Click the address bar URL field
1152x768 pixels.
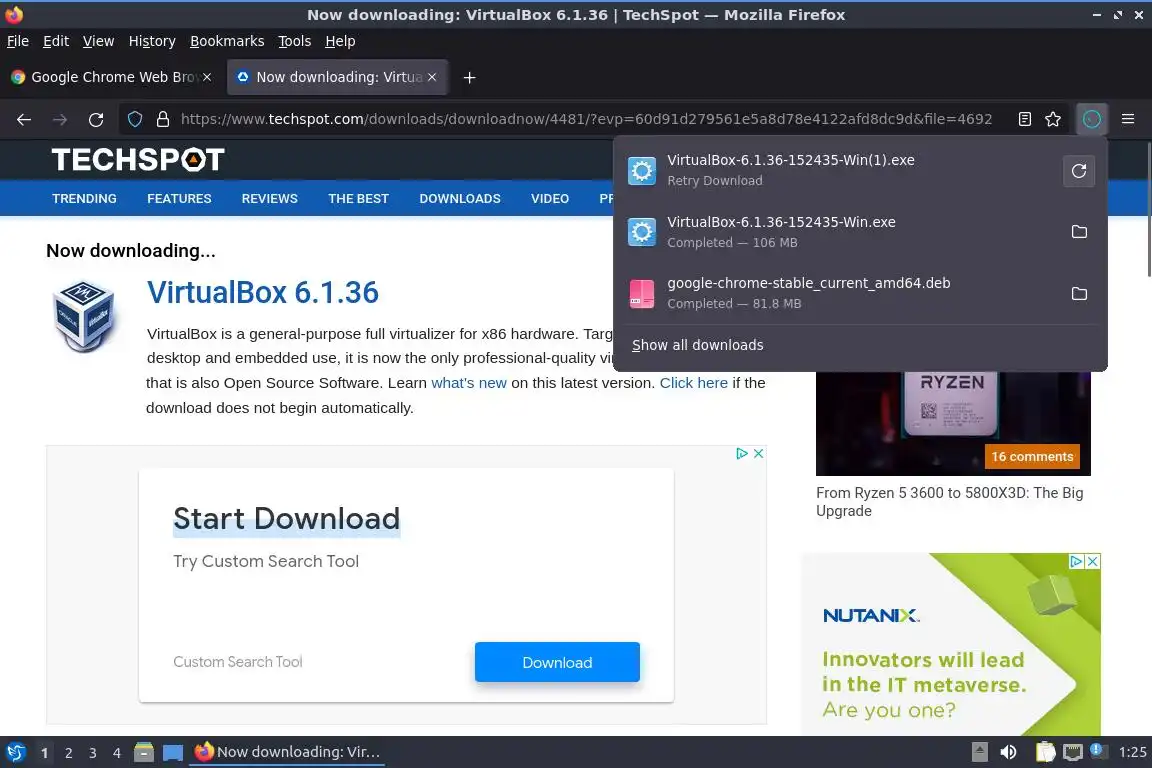tap(586, 119)
